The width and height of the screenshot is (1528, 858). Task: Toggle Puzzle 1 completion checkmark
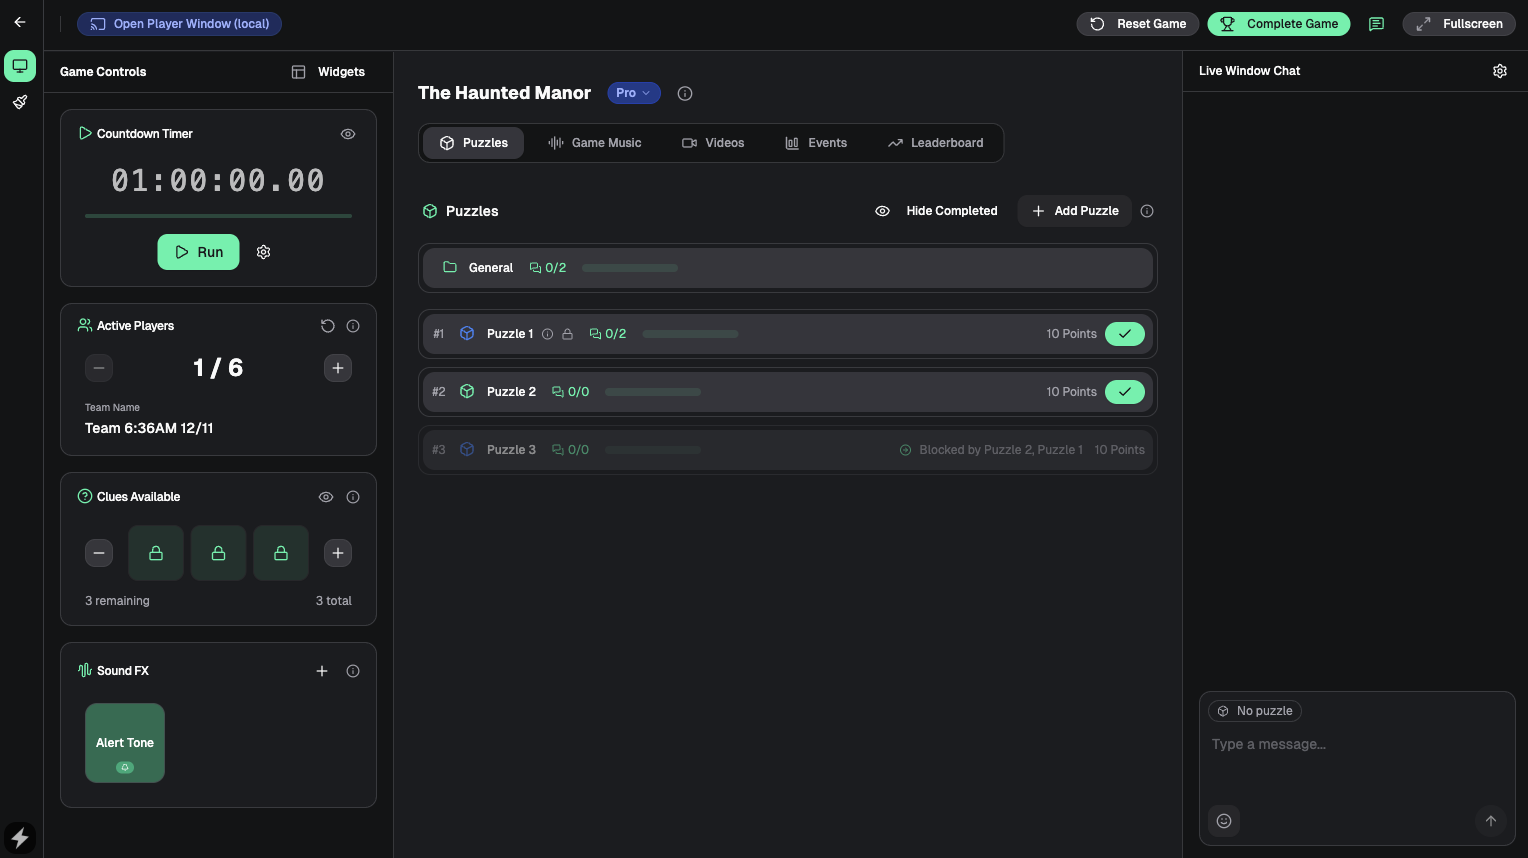[x=1124, y=334]
